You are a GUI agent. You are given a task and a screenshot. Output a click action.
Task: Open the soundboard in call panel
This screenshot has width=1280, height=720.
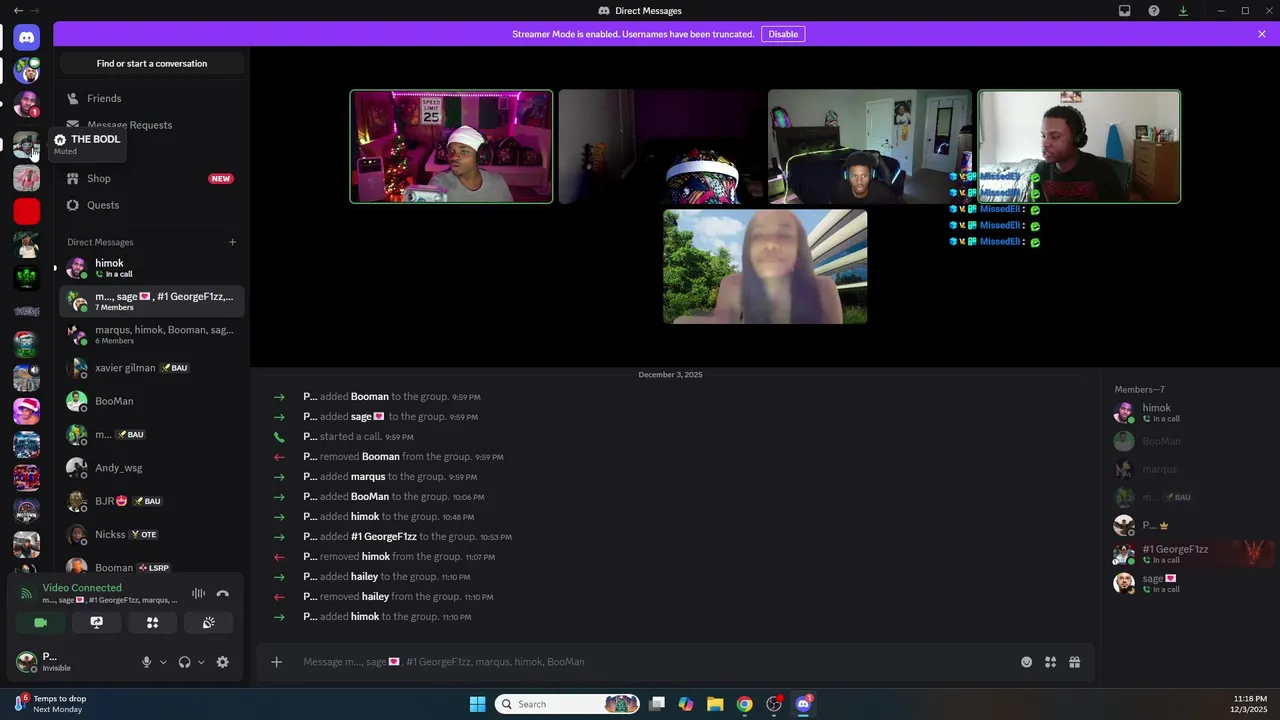208,622
